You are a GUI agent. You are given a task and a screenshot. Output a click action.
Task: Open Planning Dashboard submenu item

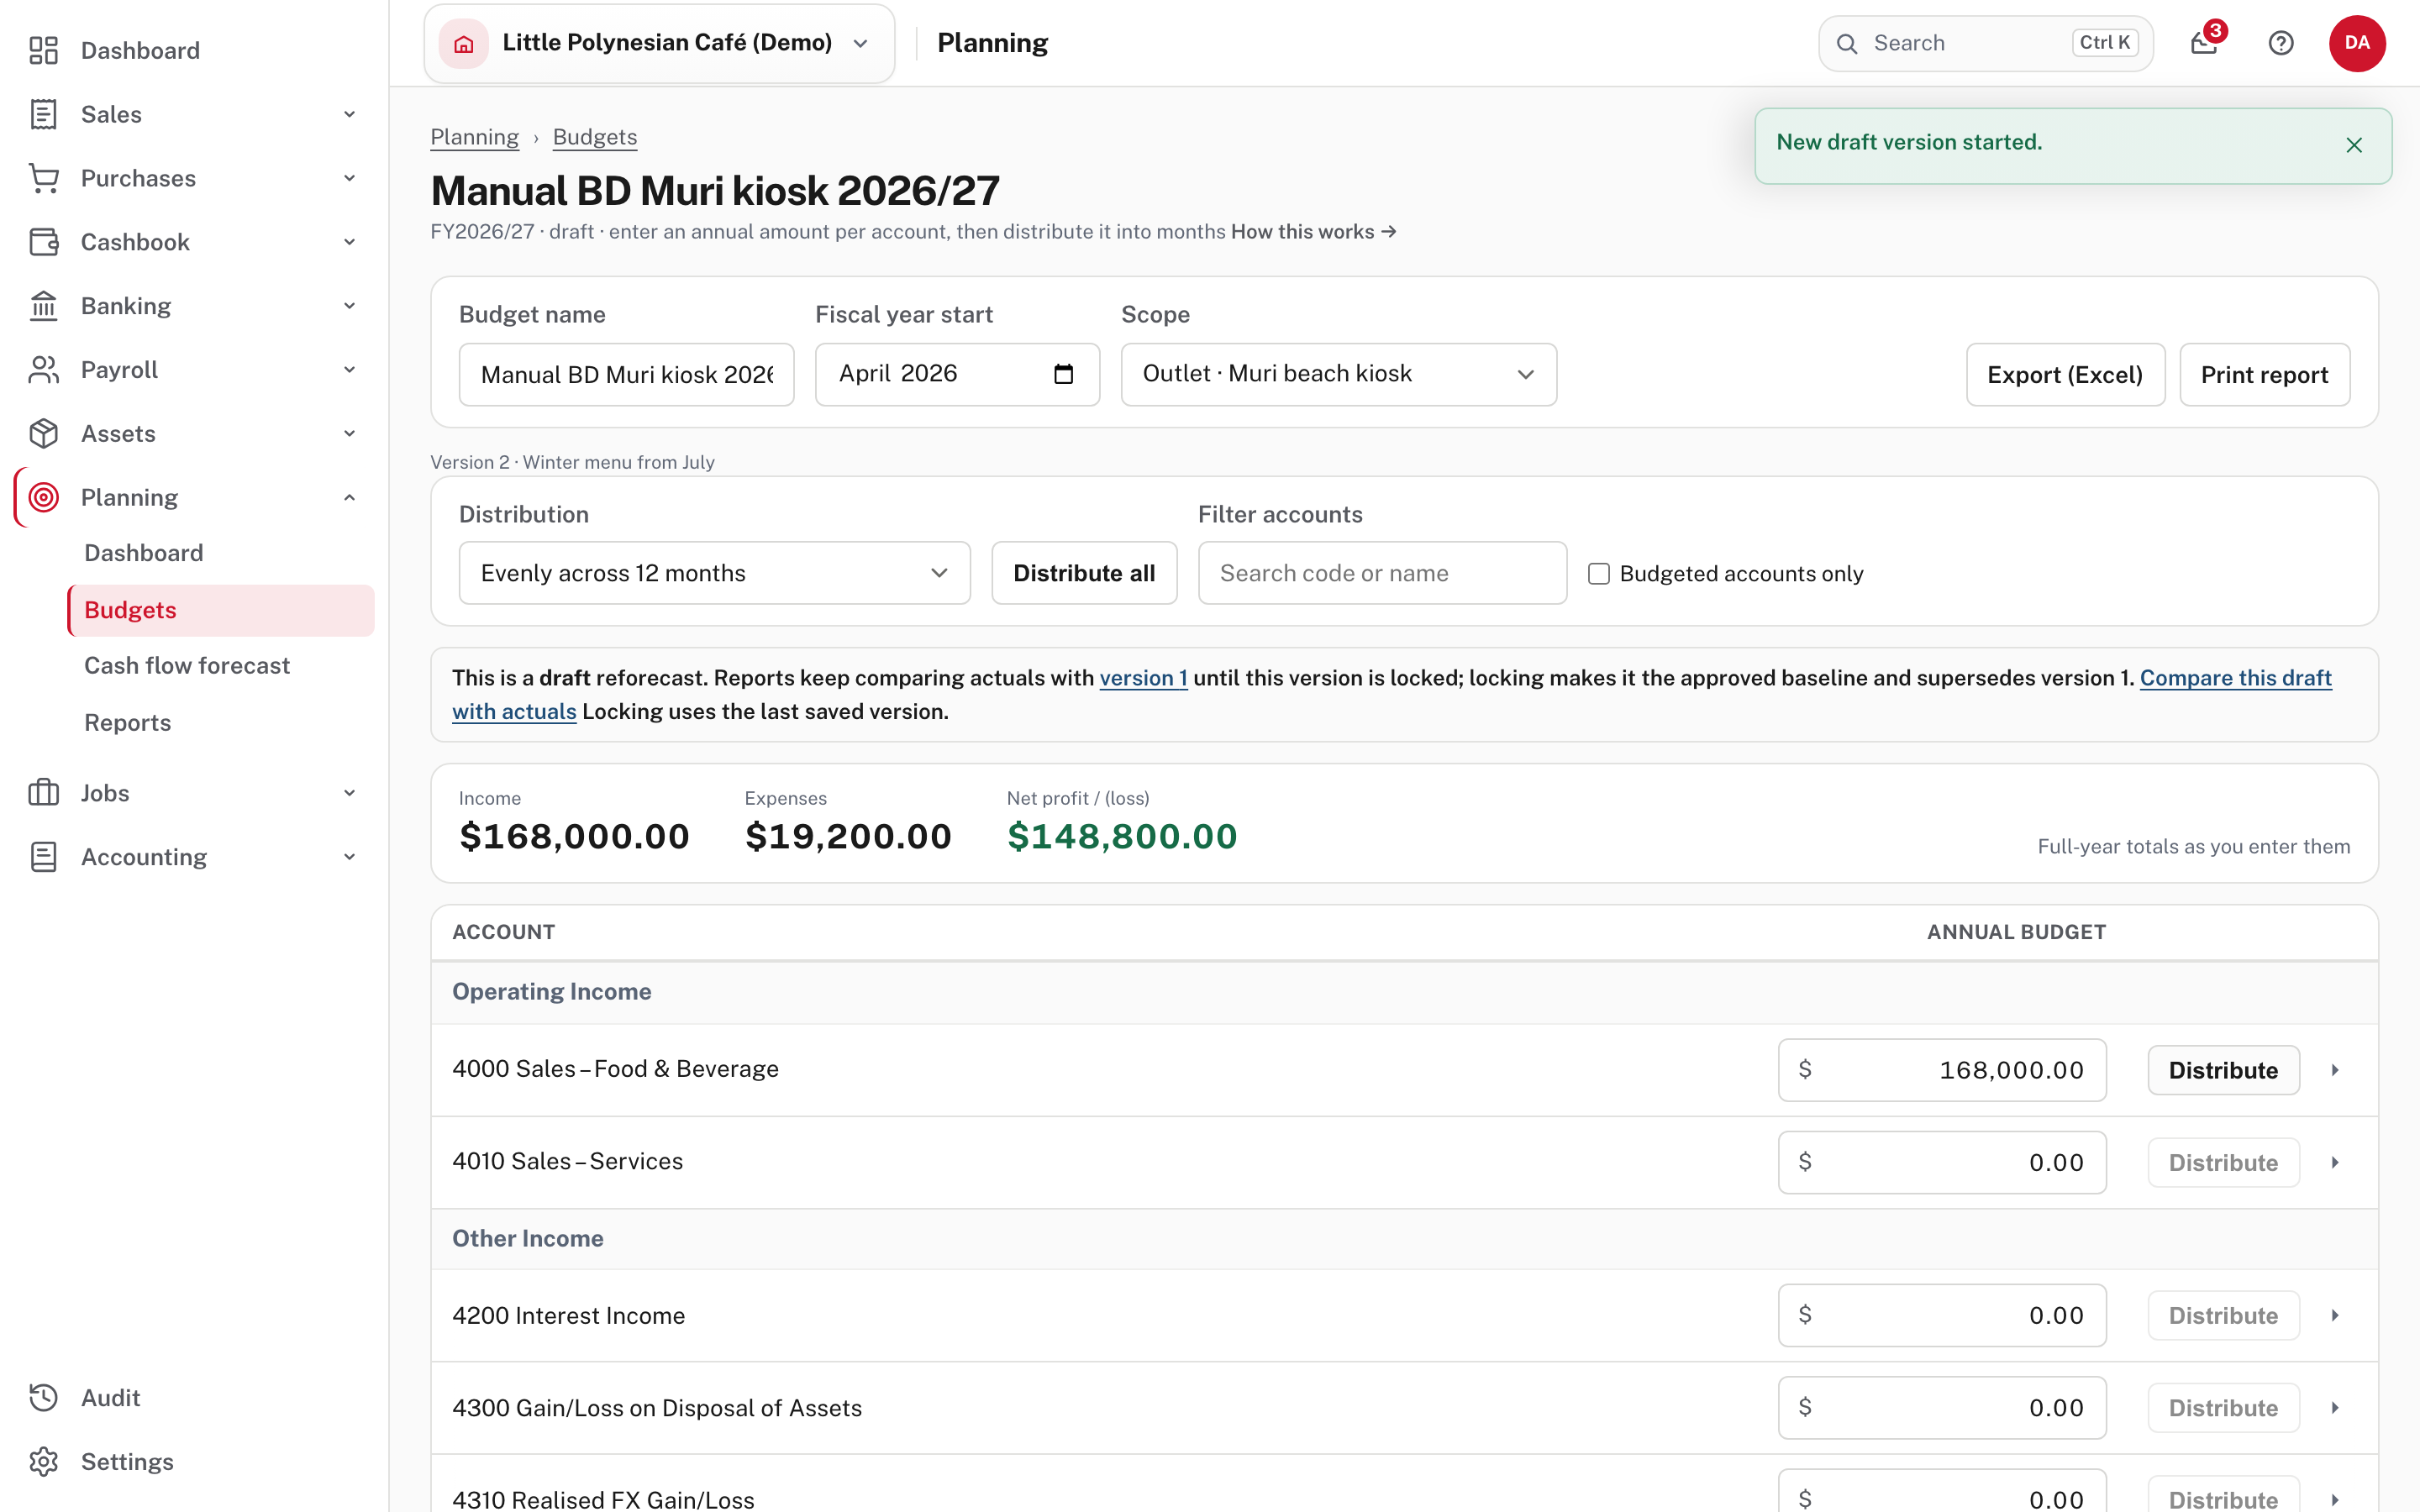point(144,553)
